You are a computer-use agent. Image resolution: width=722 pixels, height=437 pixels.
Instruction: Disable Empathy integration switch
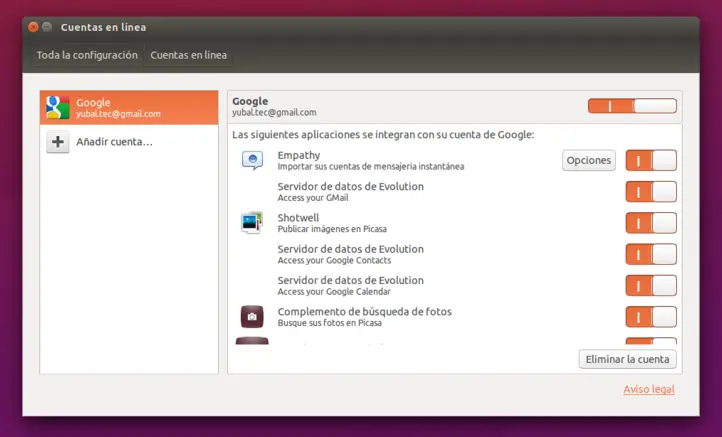click(x=651, y=160)
